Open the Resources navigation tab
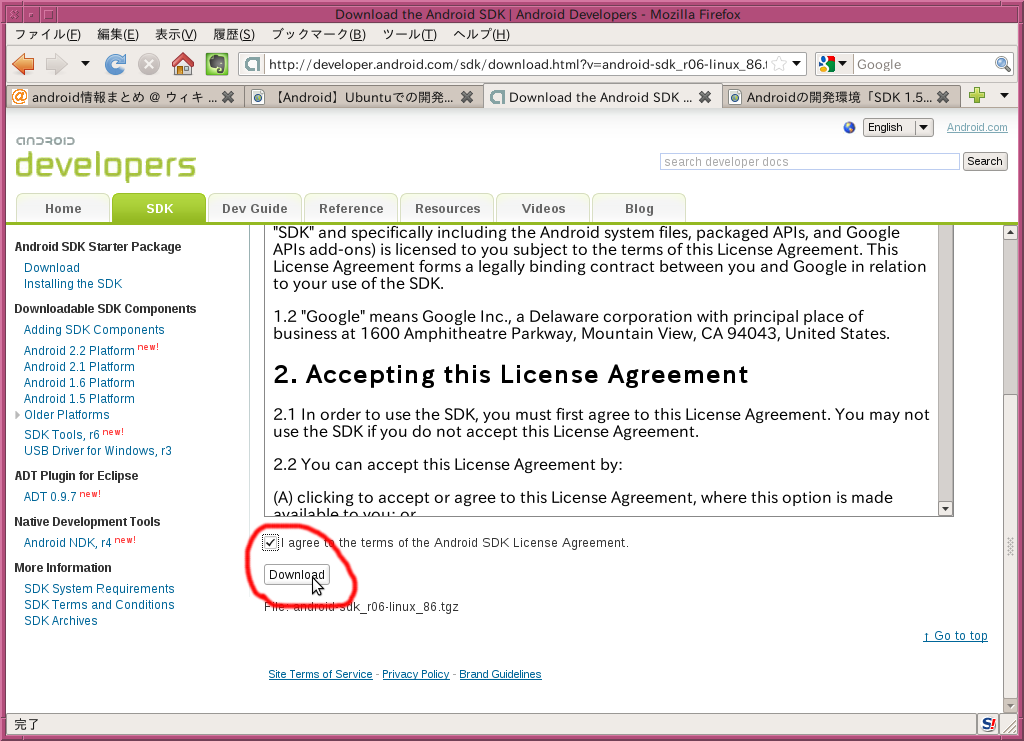 [x=447, y=208]
